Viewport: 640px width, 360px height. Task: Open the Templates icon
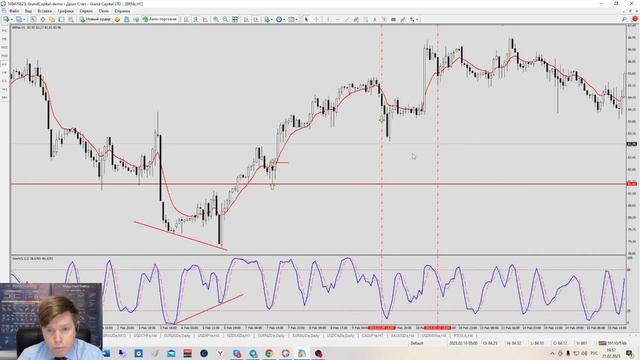pyautogui.click(x=291, y=19)
